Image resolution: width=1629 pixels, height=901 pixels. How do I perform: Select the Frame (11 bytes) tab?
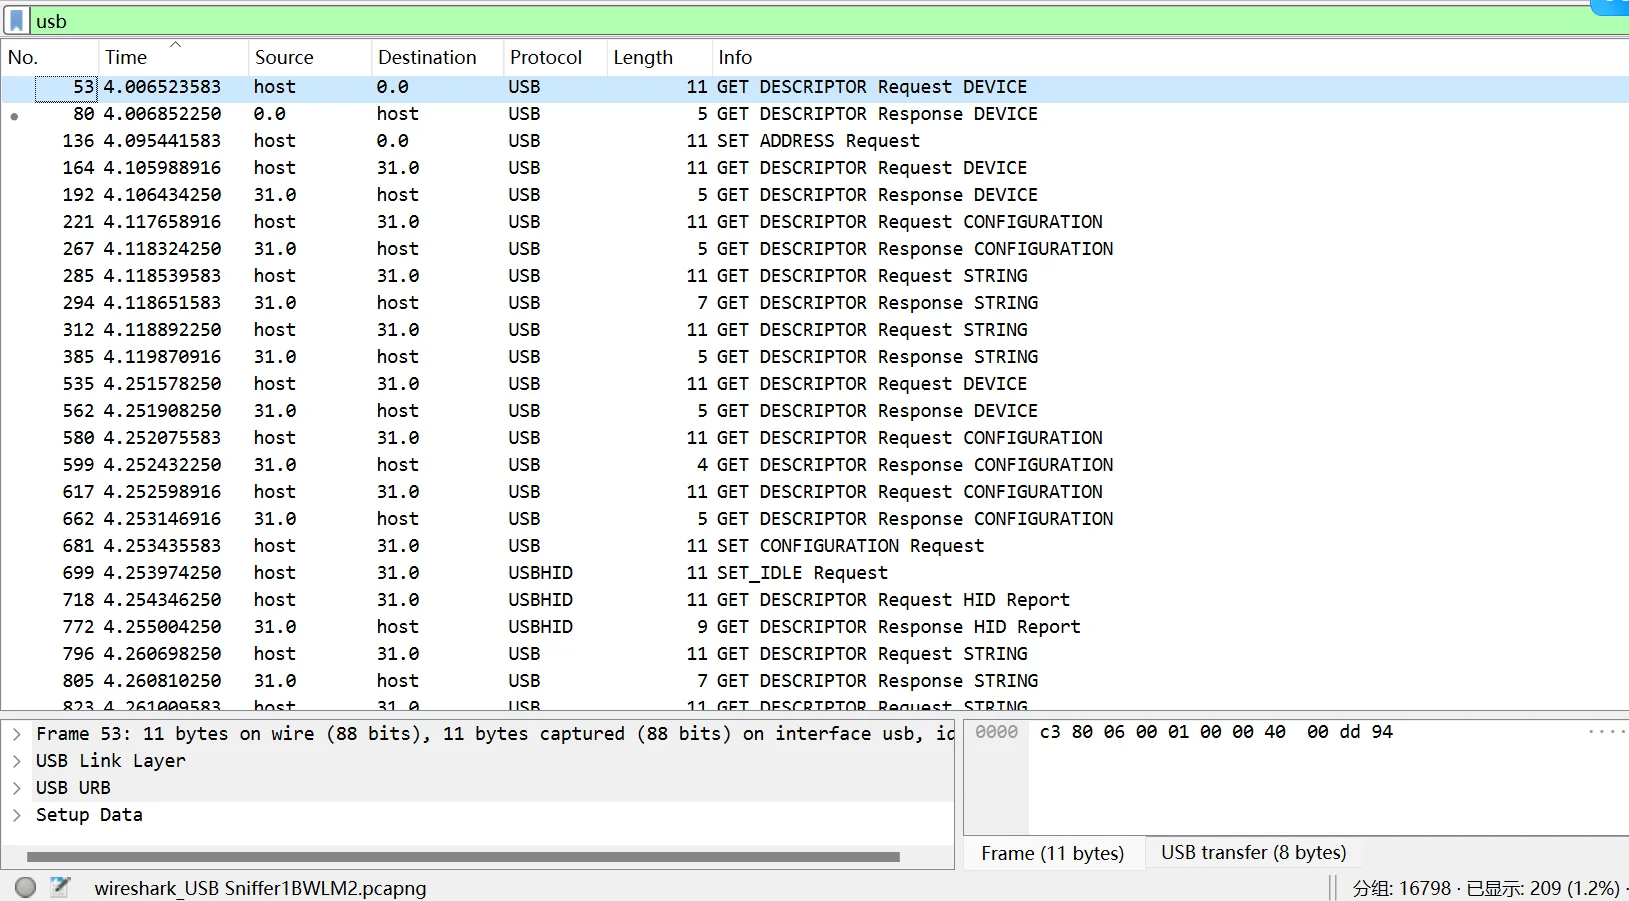click(x=1052, y=853)
